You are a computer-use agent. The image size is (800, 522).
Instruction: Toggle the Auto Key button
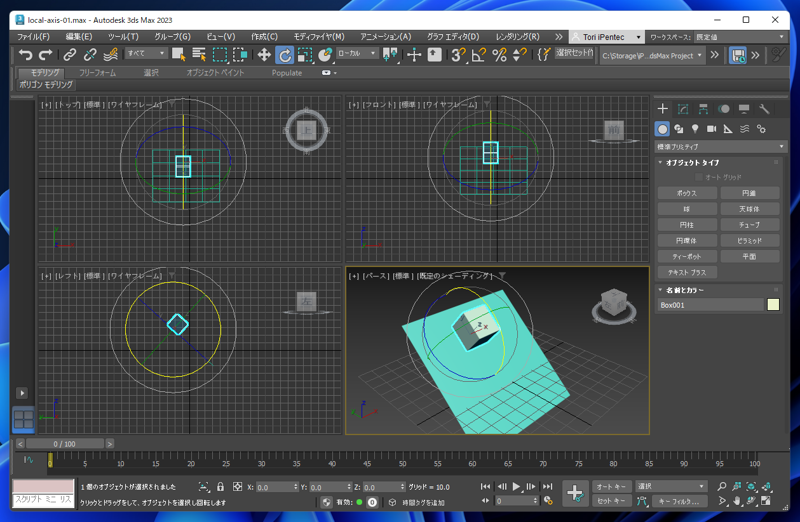click(611, 486)
